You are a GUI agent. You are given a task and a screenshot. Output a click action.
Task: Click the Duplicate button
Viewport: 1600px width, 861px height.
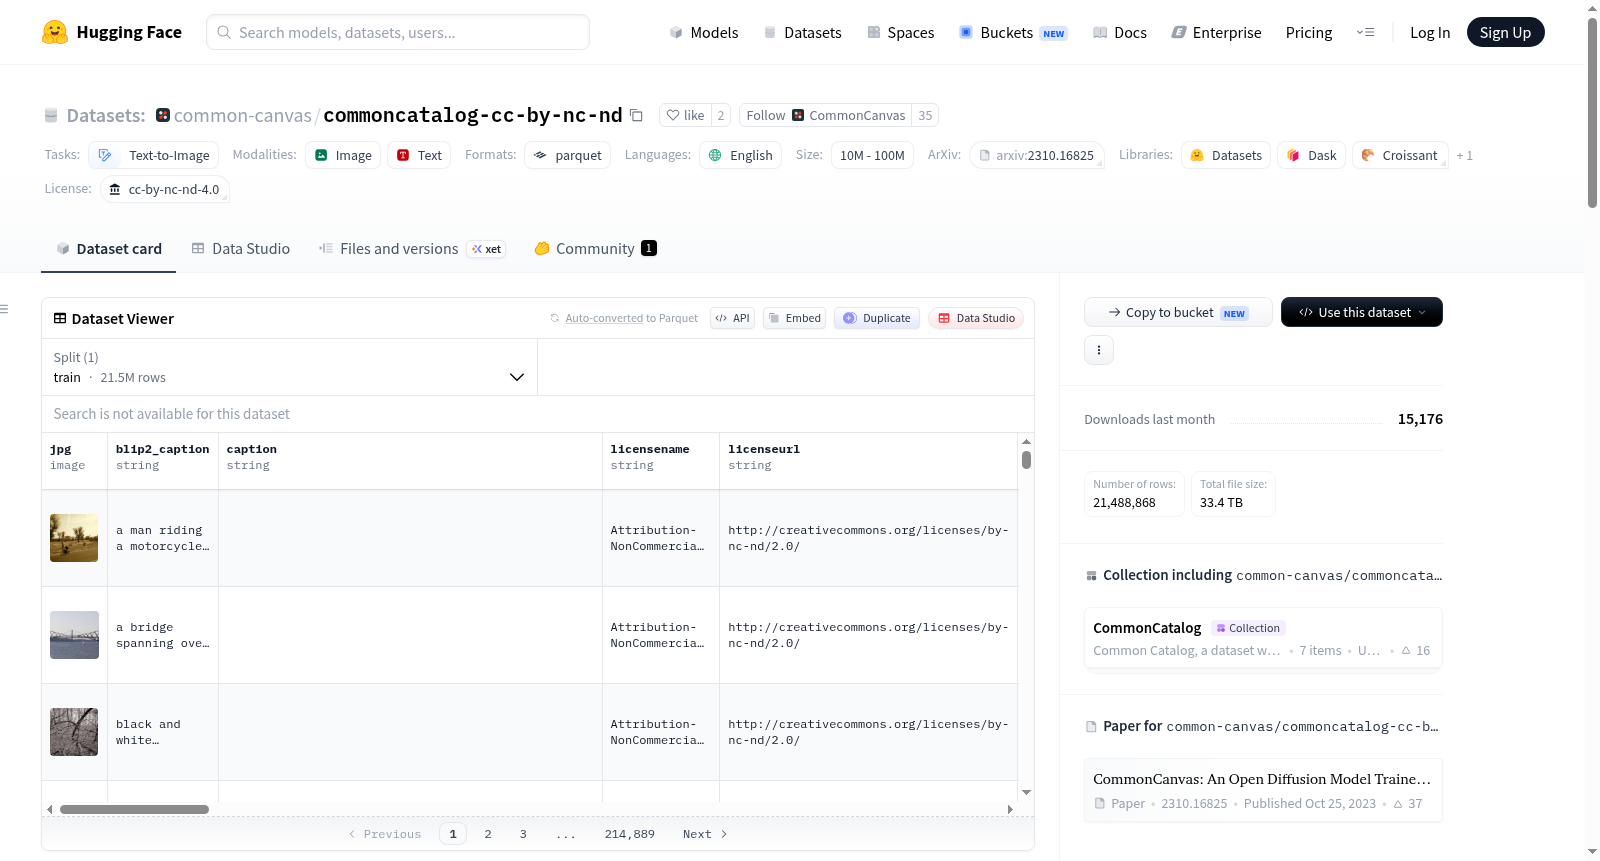(877, 318)
